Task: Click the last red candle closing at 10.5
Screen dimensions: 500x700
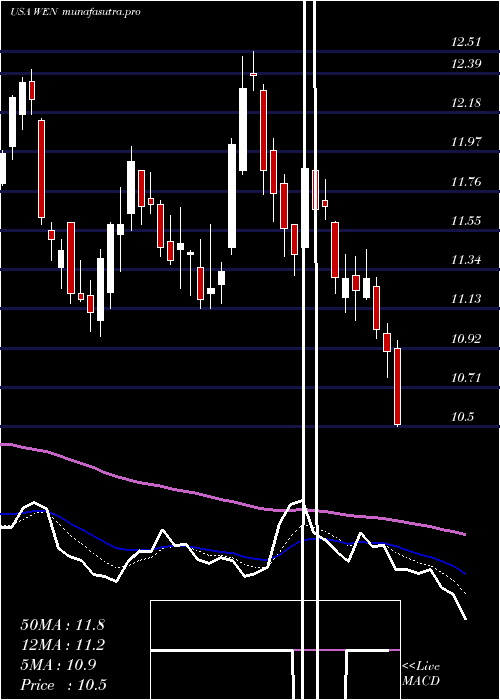Action: point(397,387)
